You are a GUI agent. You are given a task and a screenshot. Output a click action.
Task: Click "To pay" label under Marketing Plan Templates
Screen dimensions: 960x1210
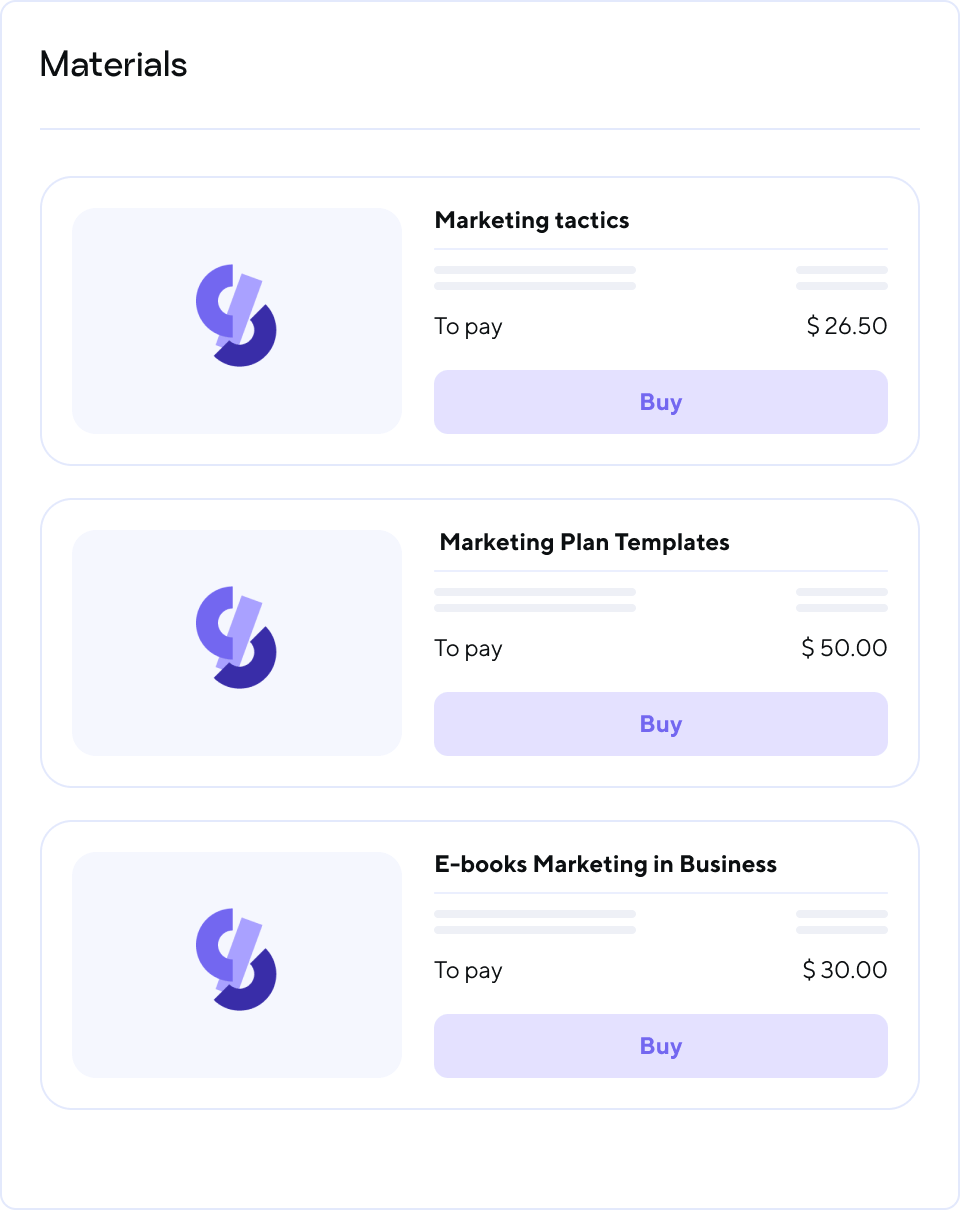coord(468,648)
